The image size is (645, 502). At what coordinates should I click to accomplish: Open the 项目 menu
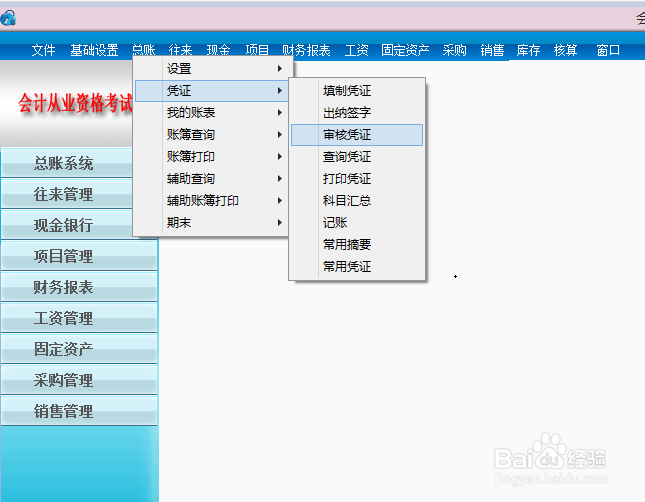point(257,51)
